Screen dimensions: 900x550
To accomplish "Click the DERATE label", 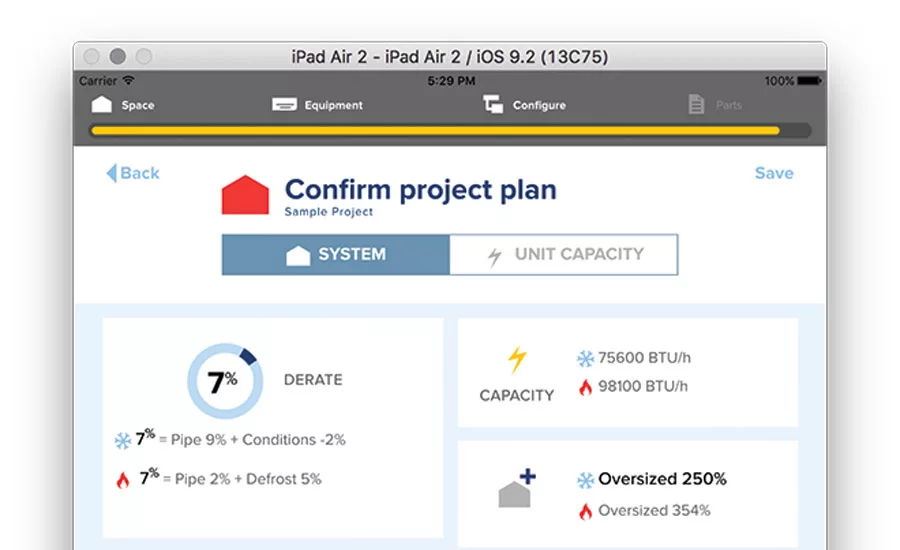I will pos(313,379).
